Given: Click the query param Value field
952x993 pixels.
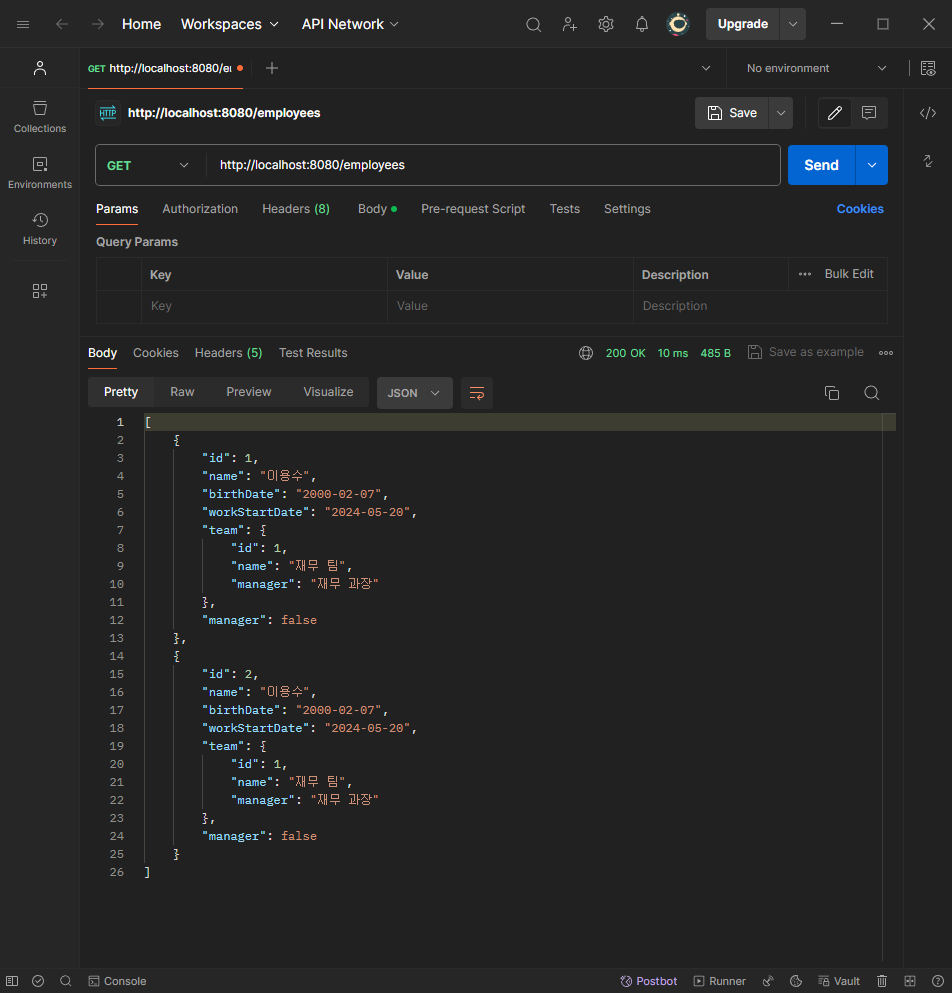Looking at the screenshot, I should [510, 306].
